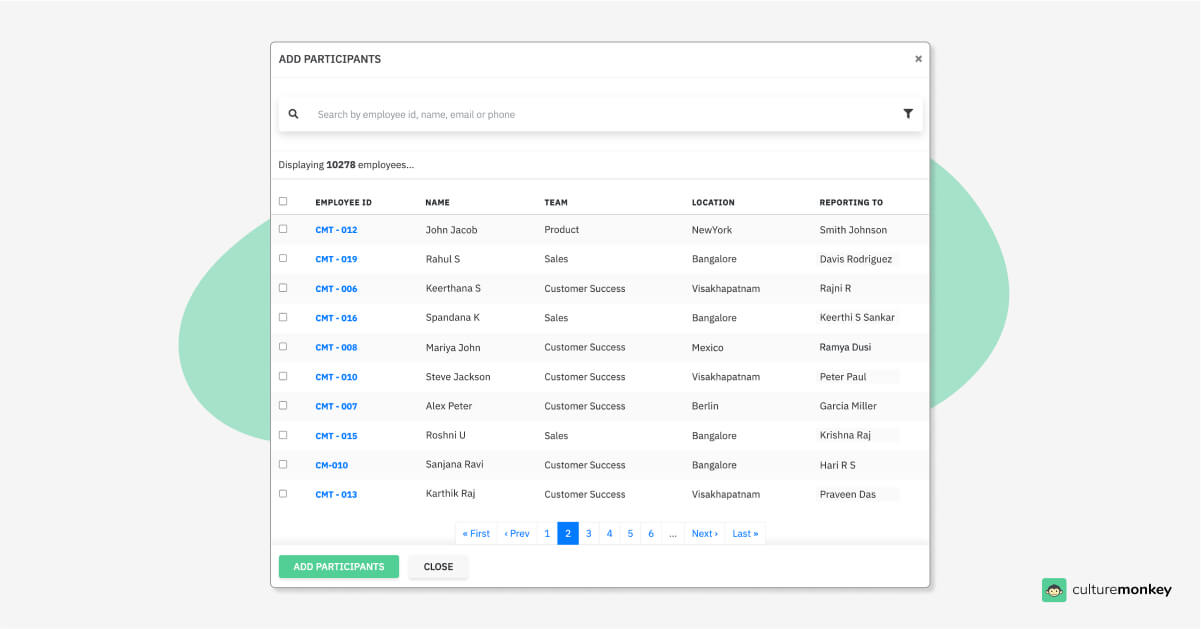Click the Location column header
Screen dimensions: 1201x629
[x=713, y=202]
